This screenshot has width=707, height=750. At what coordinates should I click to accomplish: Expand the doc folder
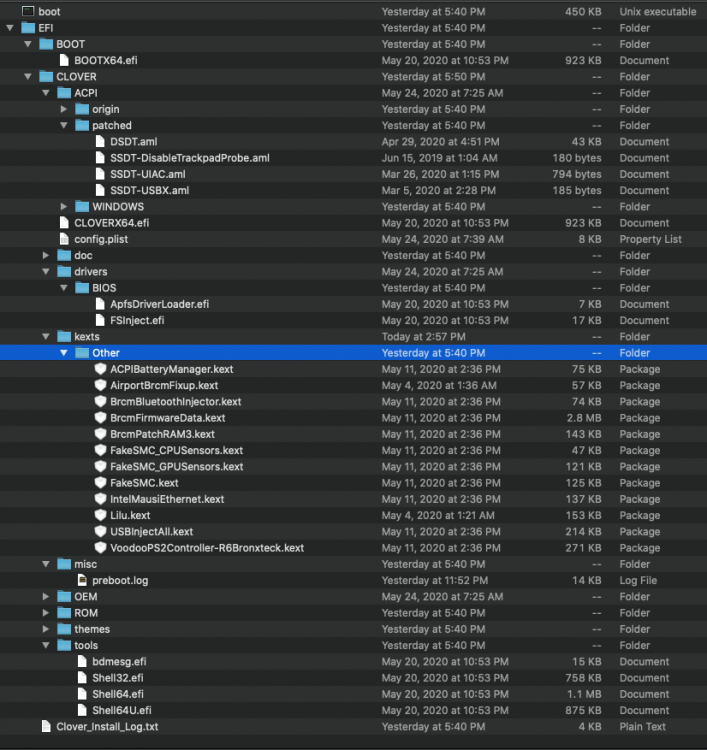46,255
